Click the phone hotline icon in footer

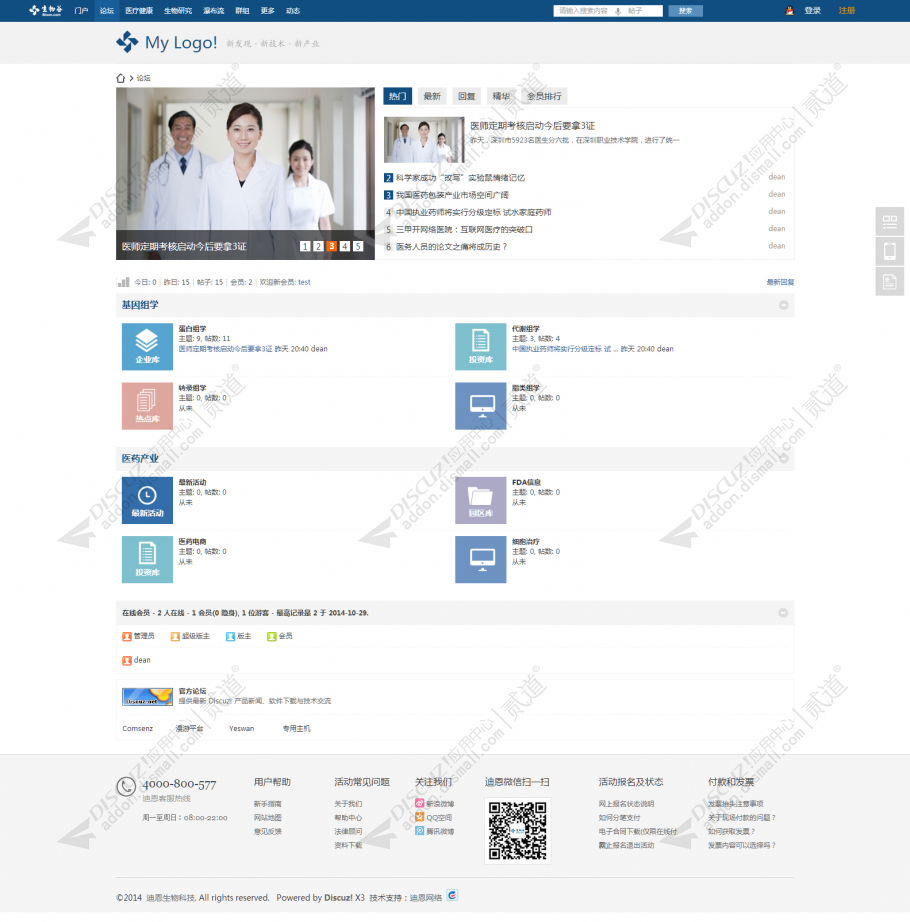point(126,786)
